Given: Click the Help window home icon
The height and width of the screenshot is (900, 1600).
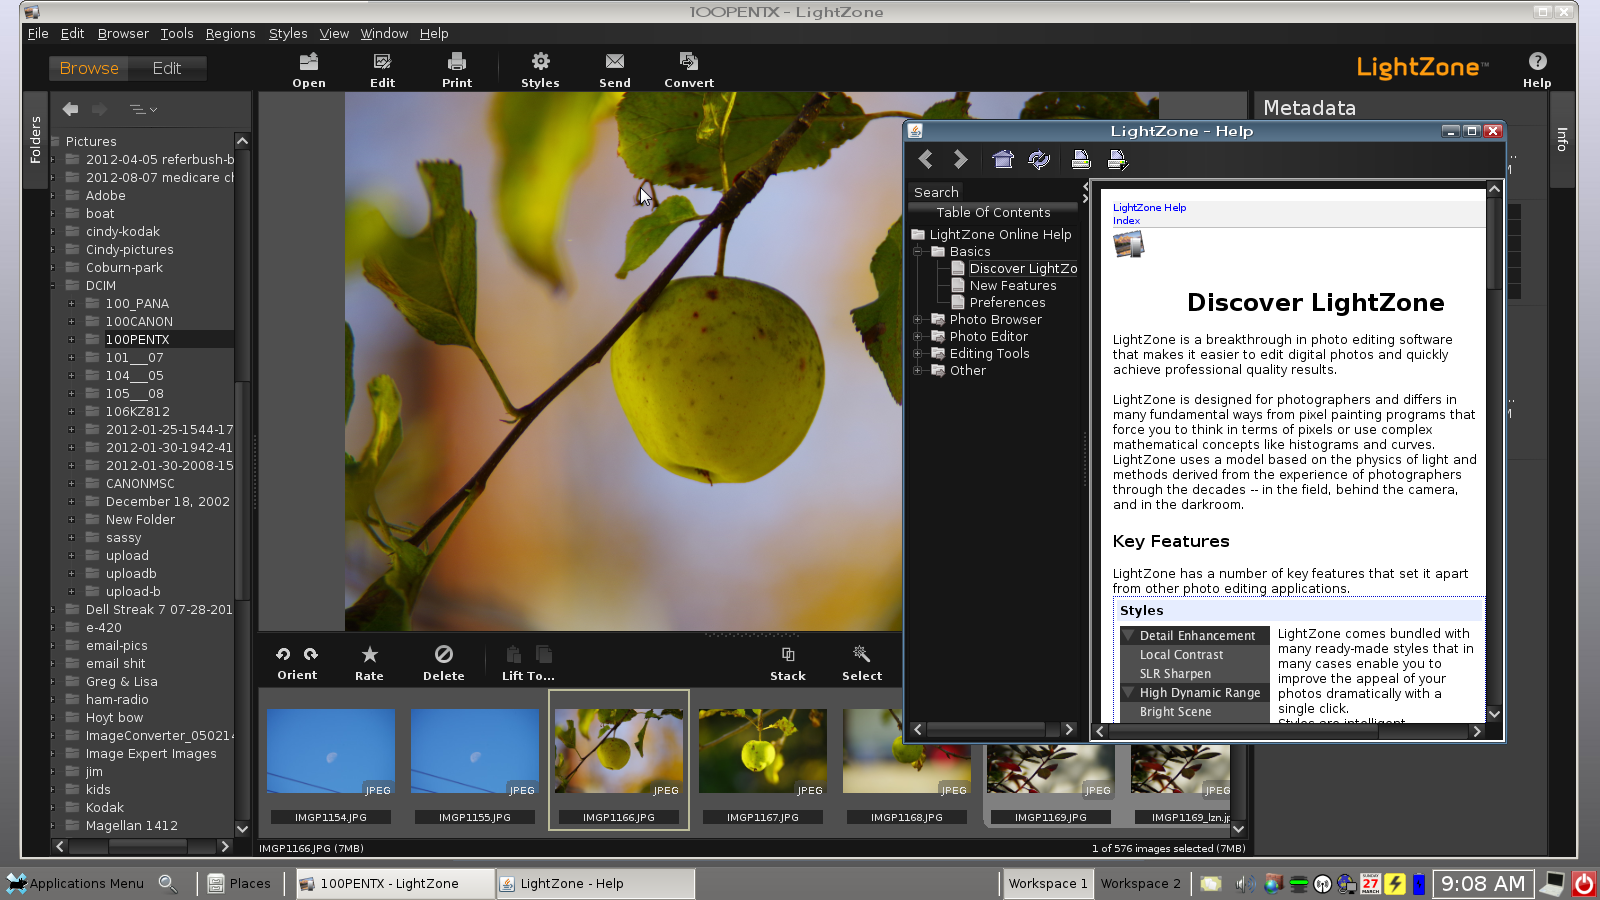Looking at the screenshot, I should pos(1003,159).
